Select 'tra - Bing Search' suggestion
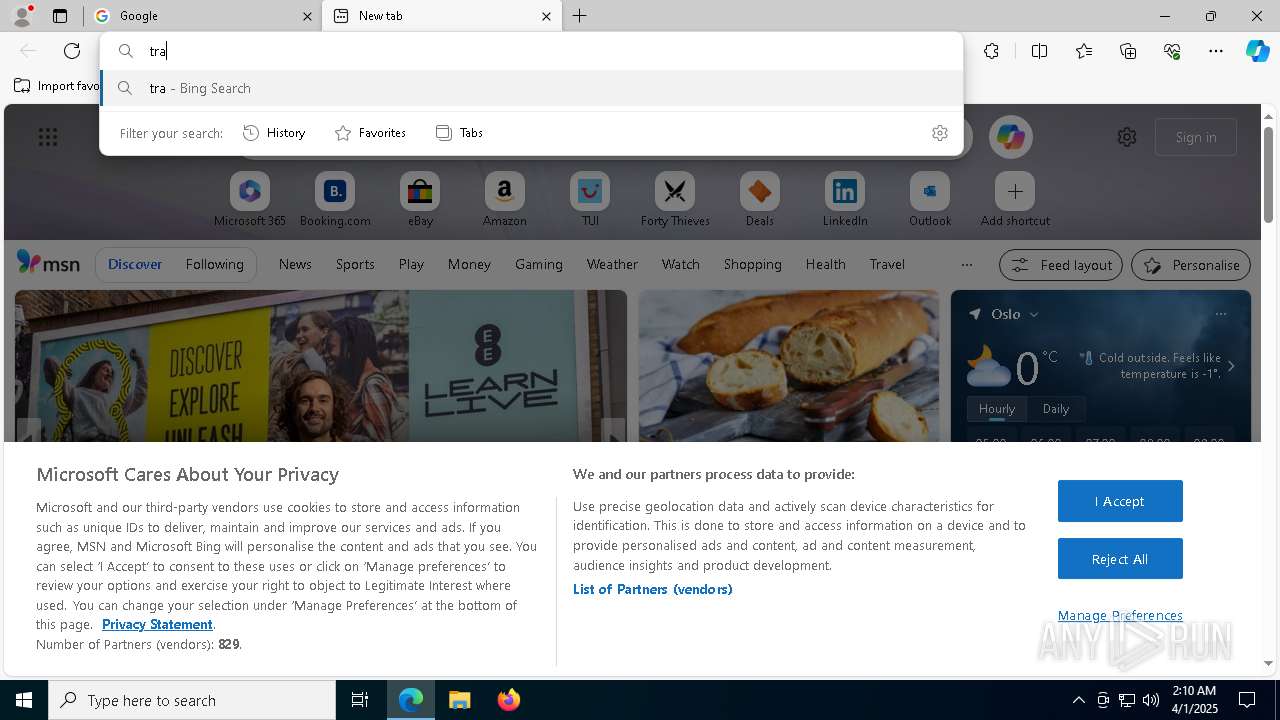Screen dimensions: 1280x720 tap(532, 88)
